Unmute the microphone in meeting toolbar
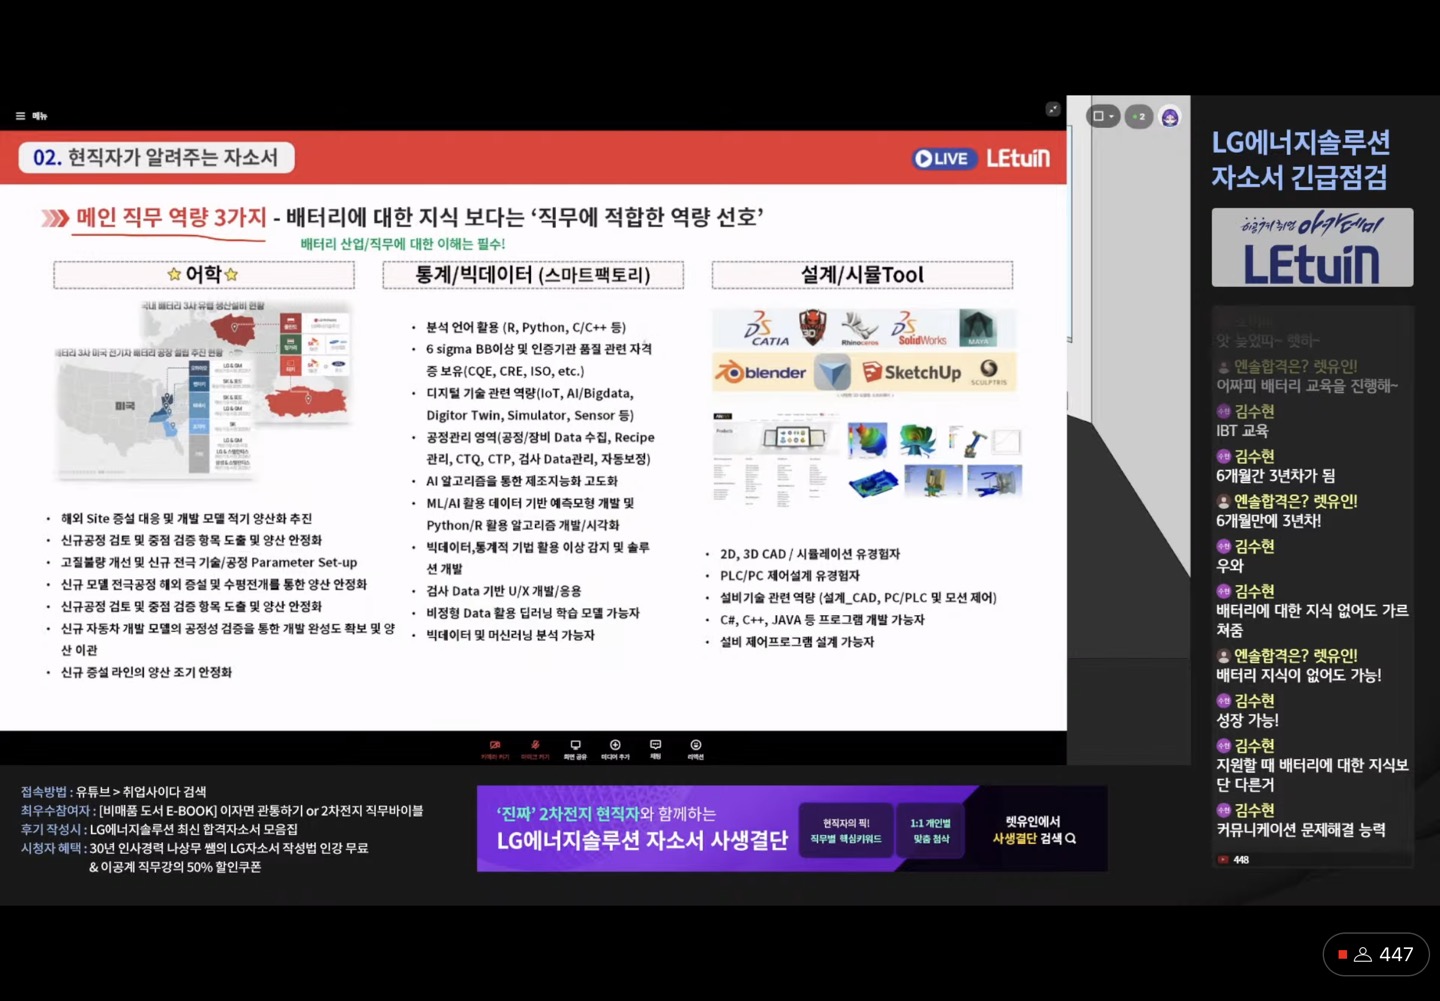The image size is (1440, 1001). 535,750
